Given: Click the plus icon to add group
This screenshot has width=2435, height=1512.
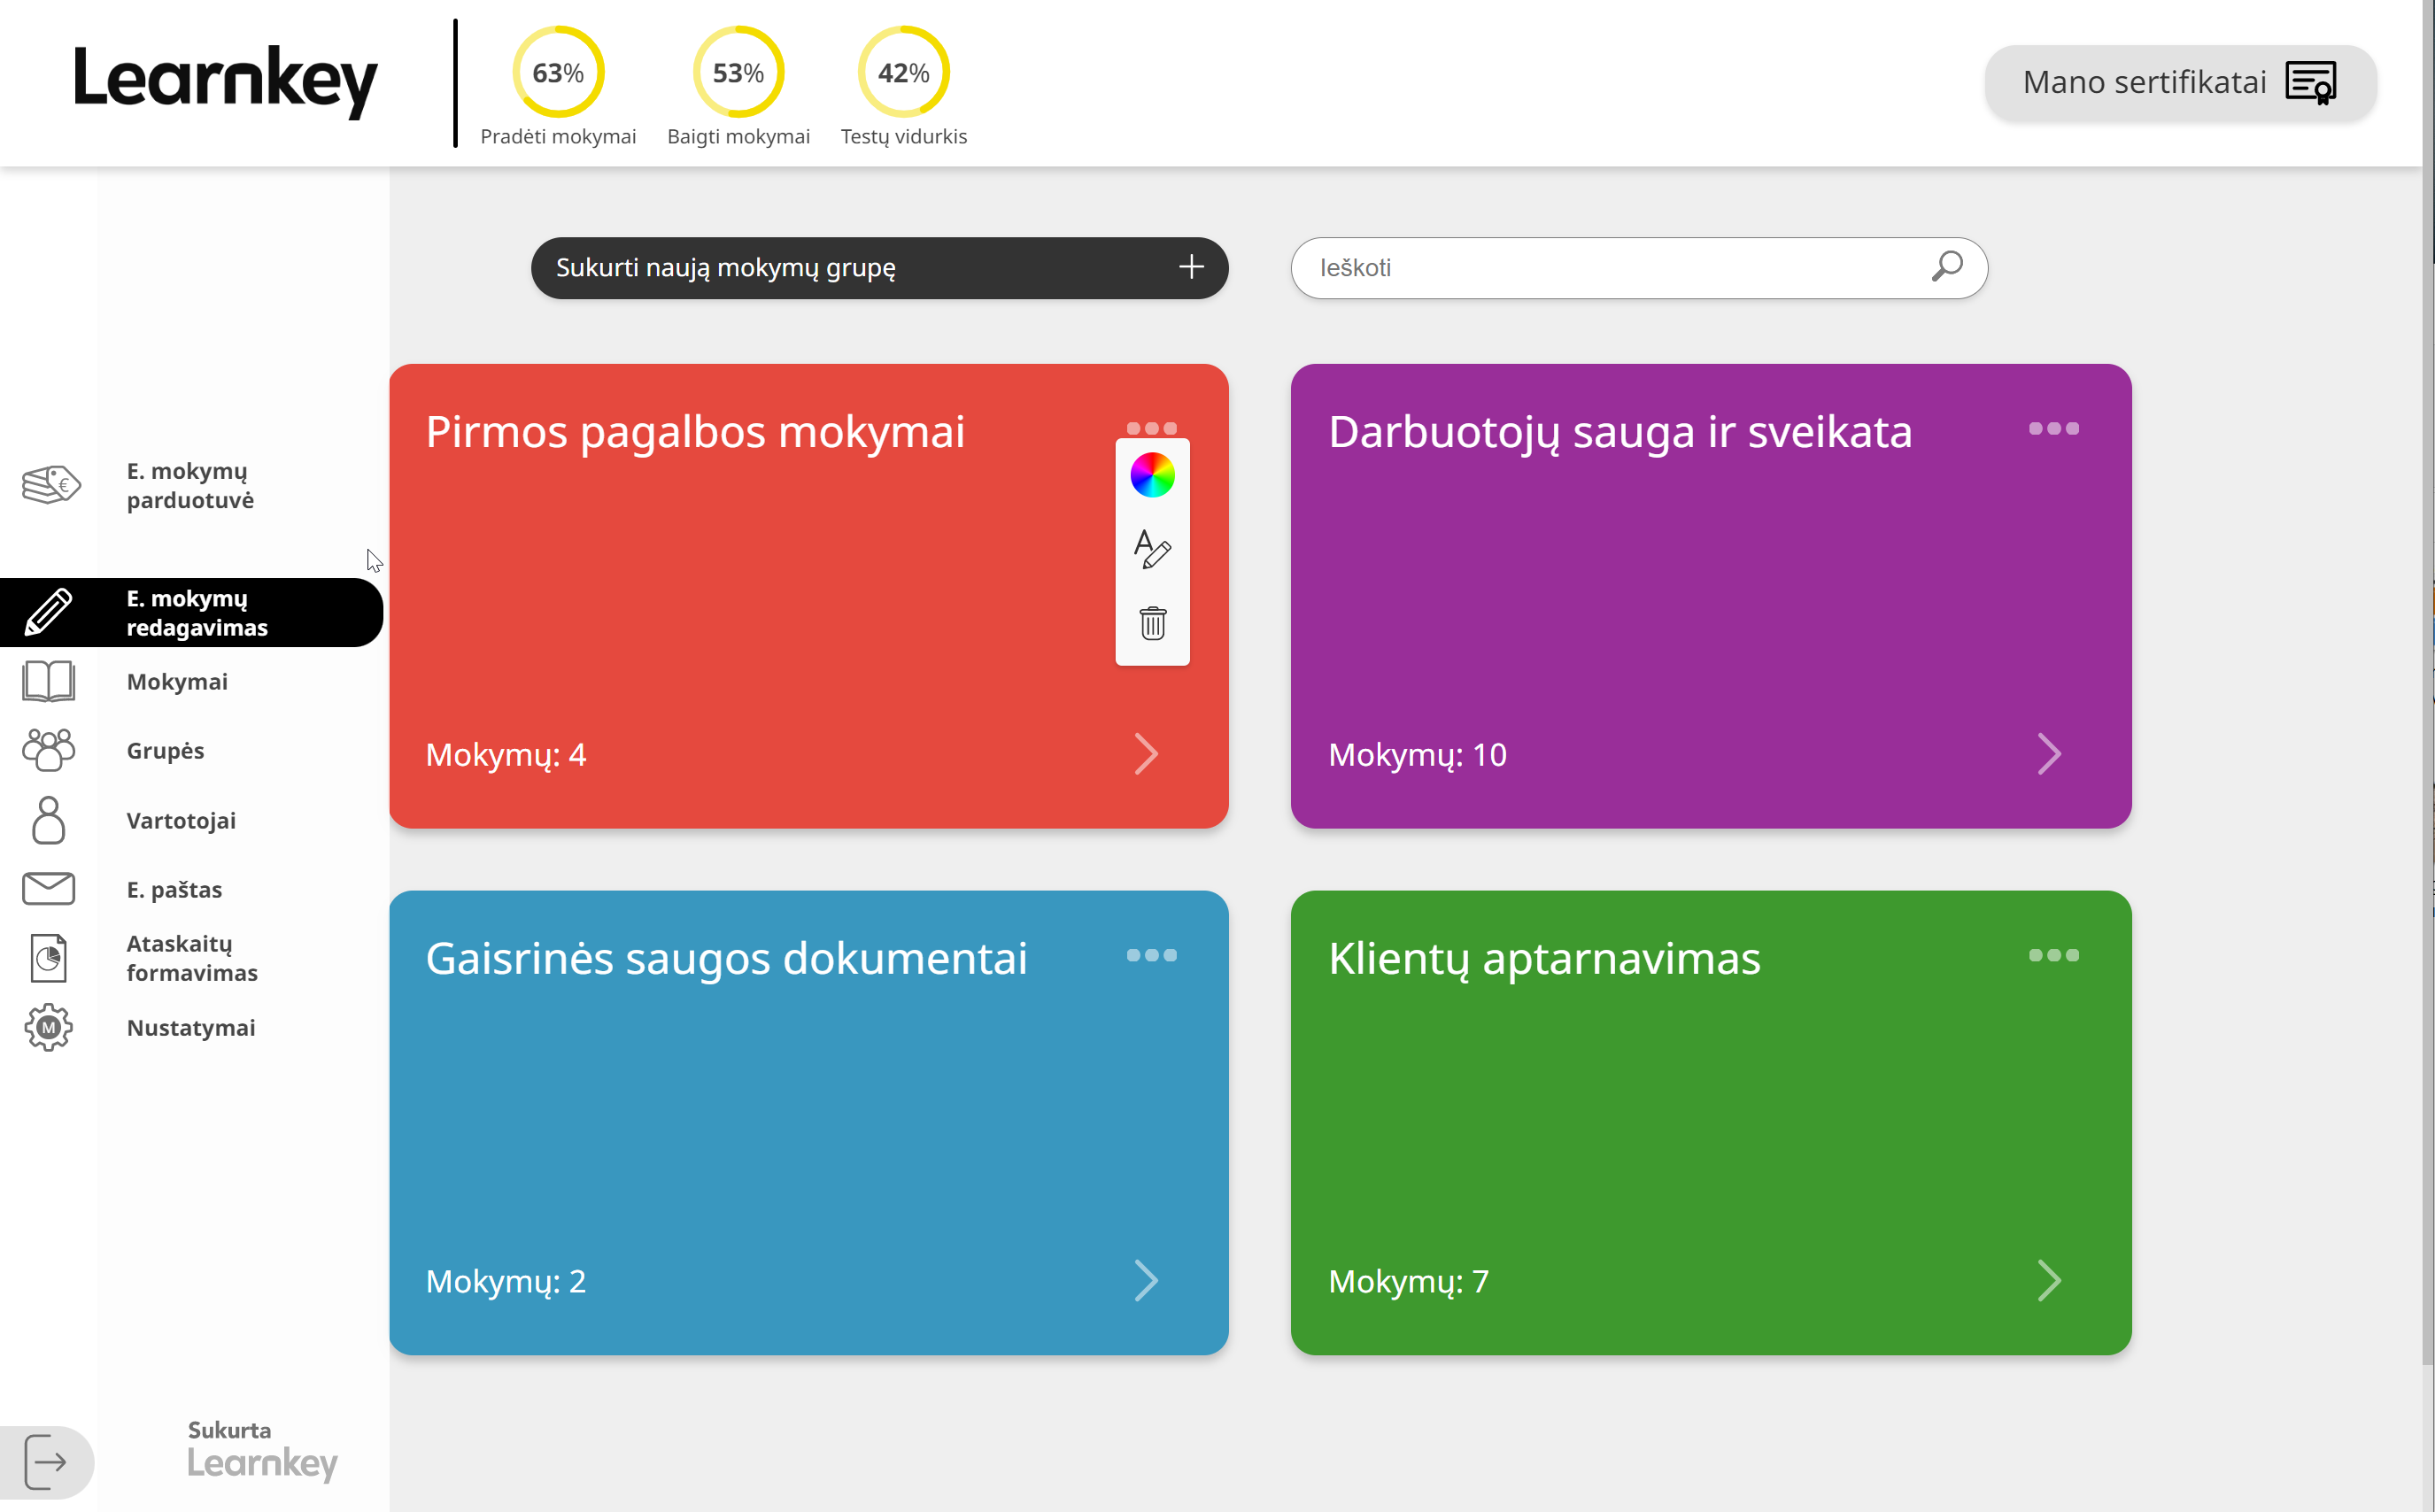Looking at the screenshot, I should pos(1190,267).
